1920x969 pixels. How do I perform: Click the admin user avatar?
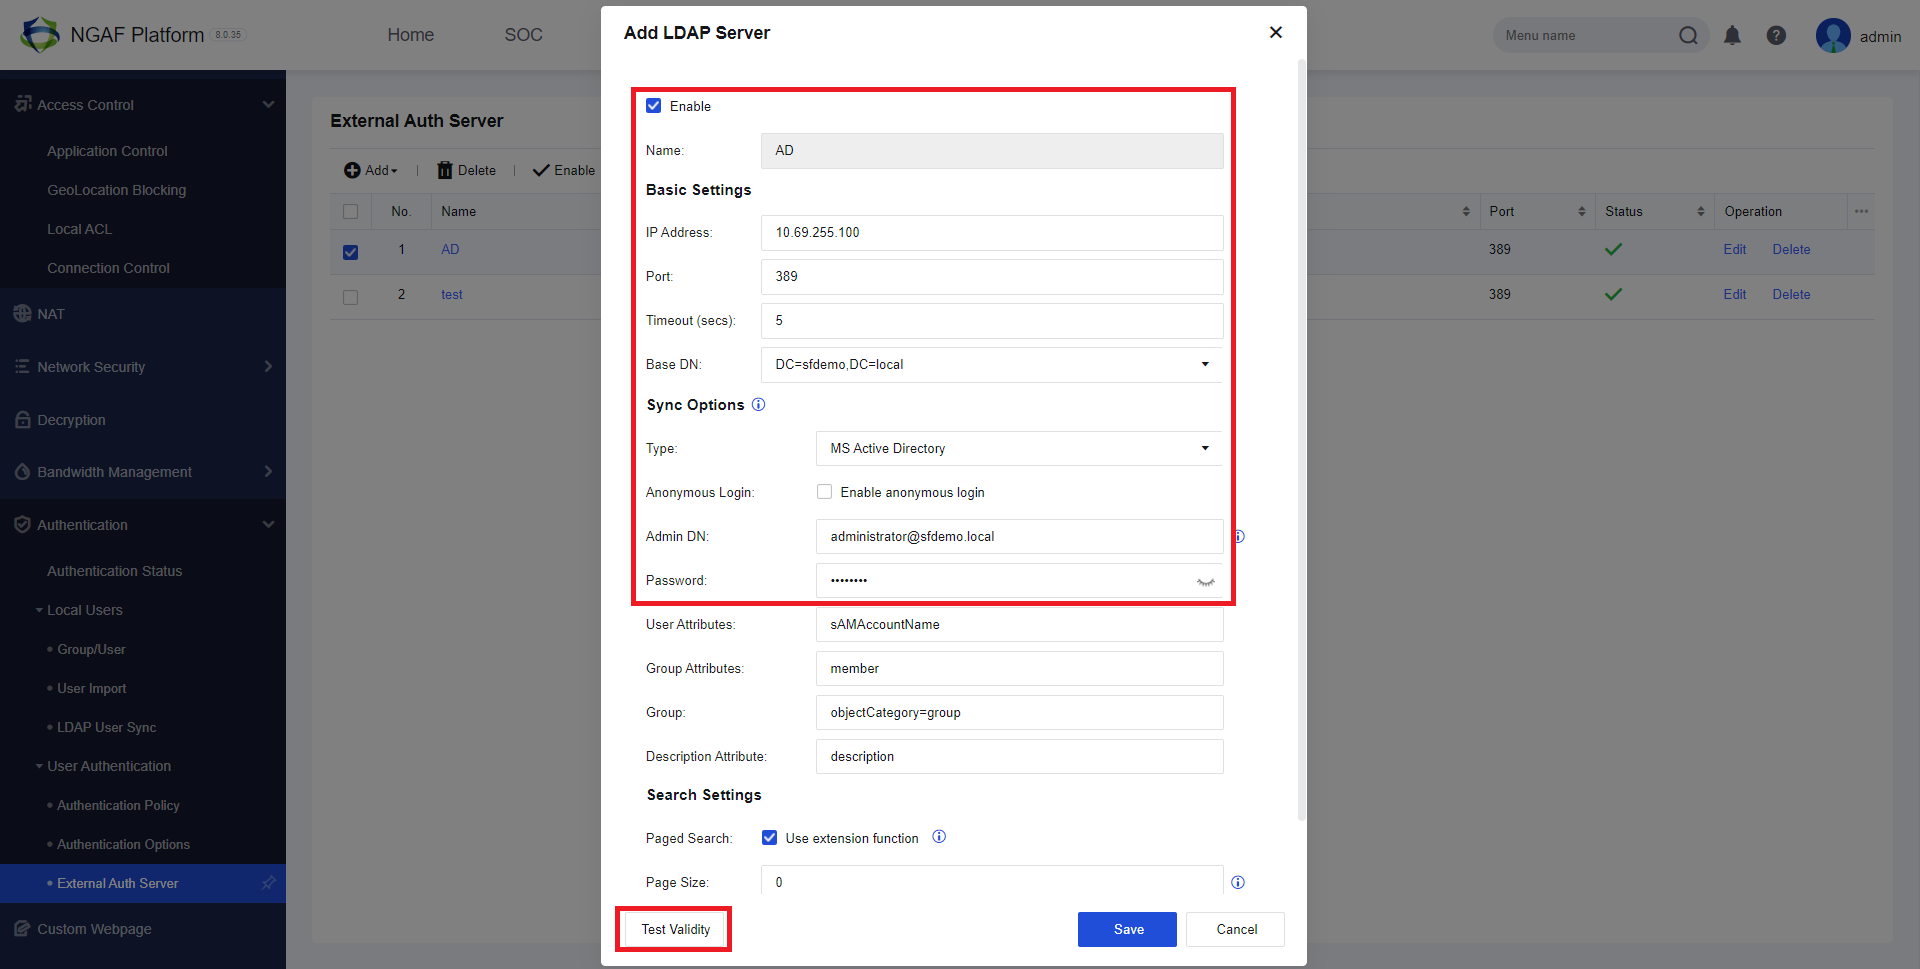[x=1833, y=36]
